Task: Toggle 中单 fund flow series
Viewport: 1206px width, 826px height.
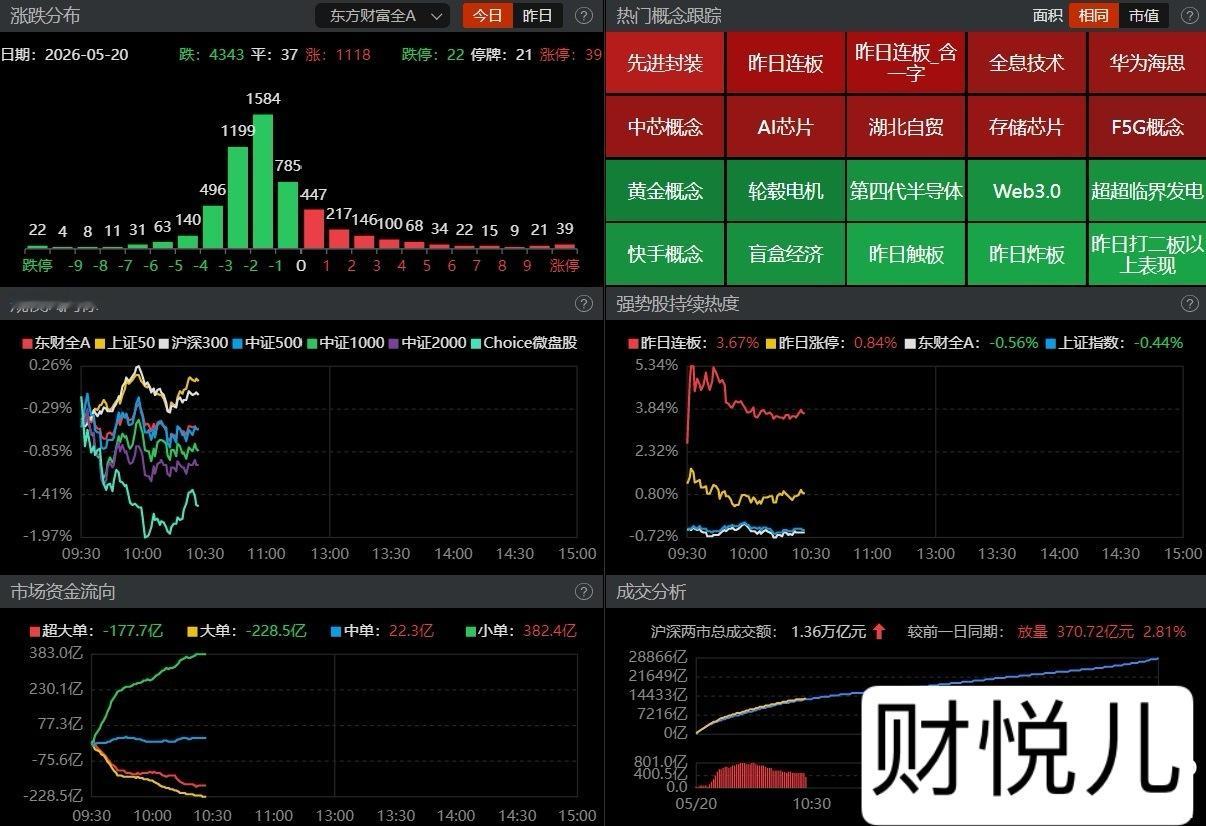Action: click(x=381, y=631)
